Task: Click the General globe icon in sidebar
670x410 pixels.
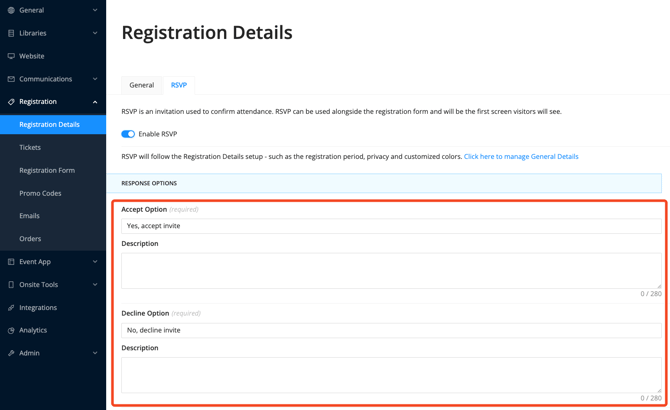Action: [11, 10]
